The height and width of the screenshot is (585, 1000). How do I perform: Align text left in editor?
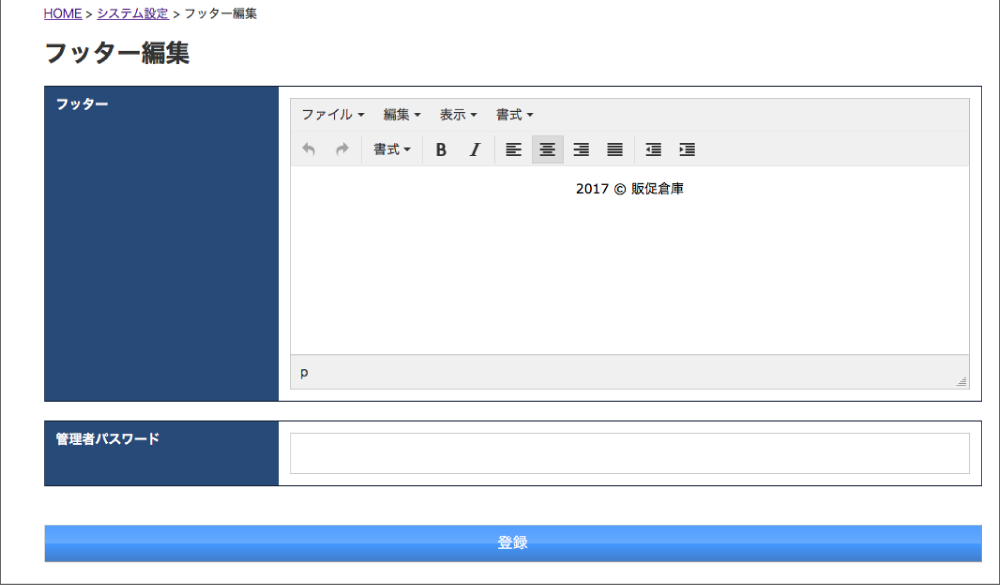coord(513,149)
